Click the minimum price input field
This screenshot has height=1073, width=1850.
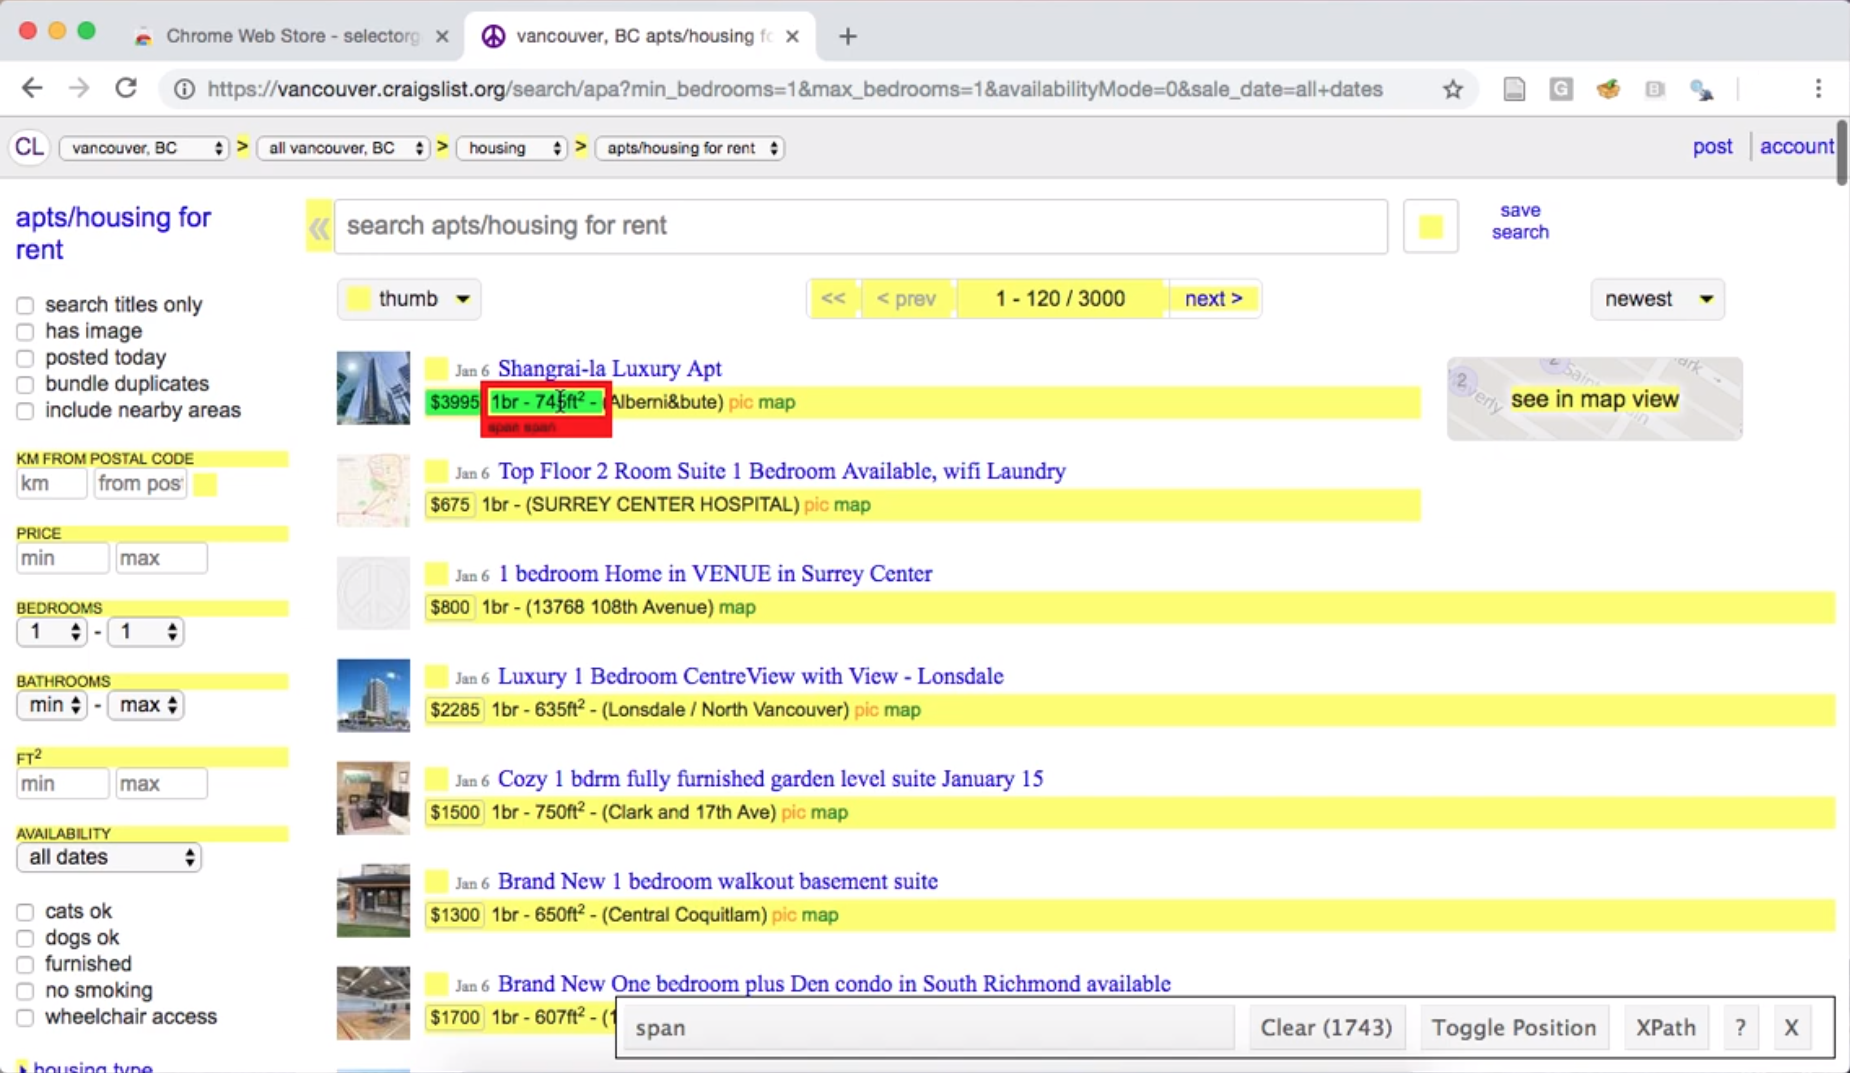tap(62, 558)
